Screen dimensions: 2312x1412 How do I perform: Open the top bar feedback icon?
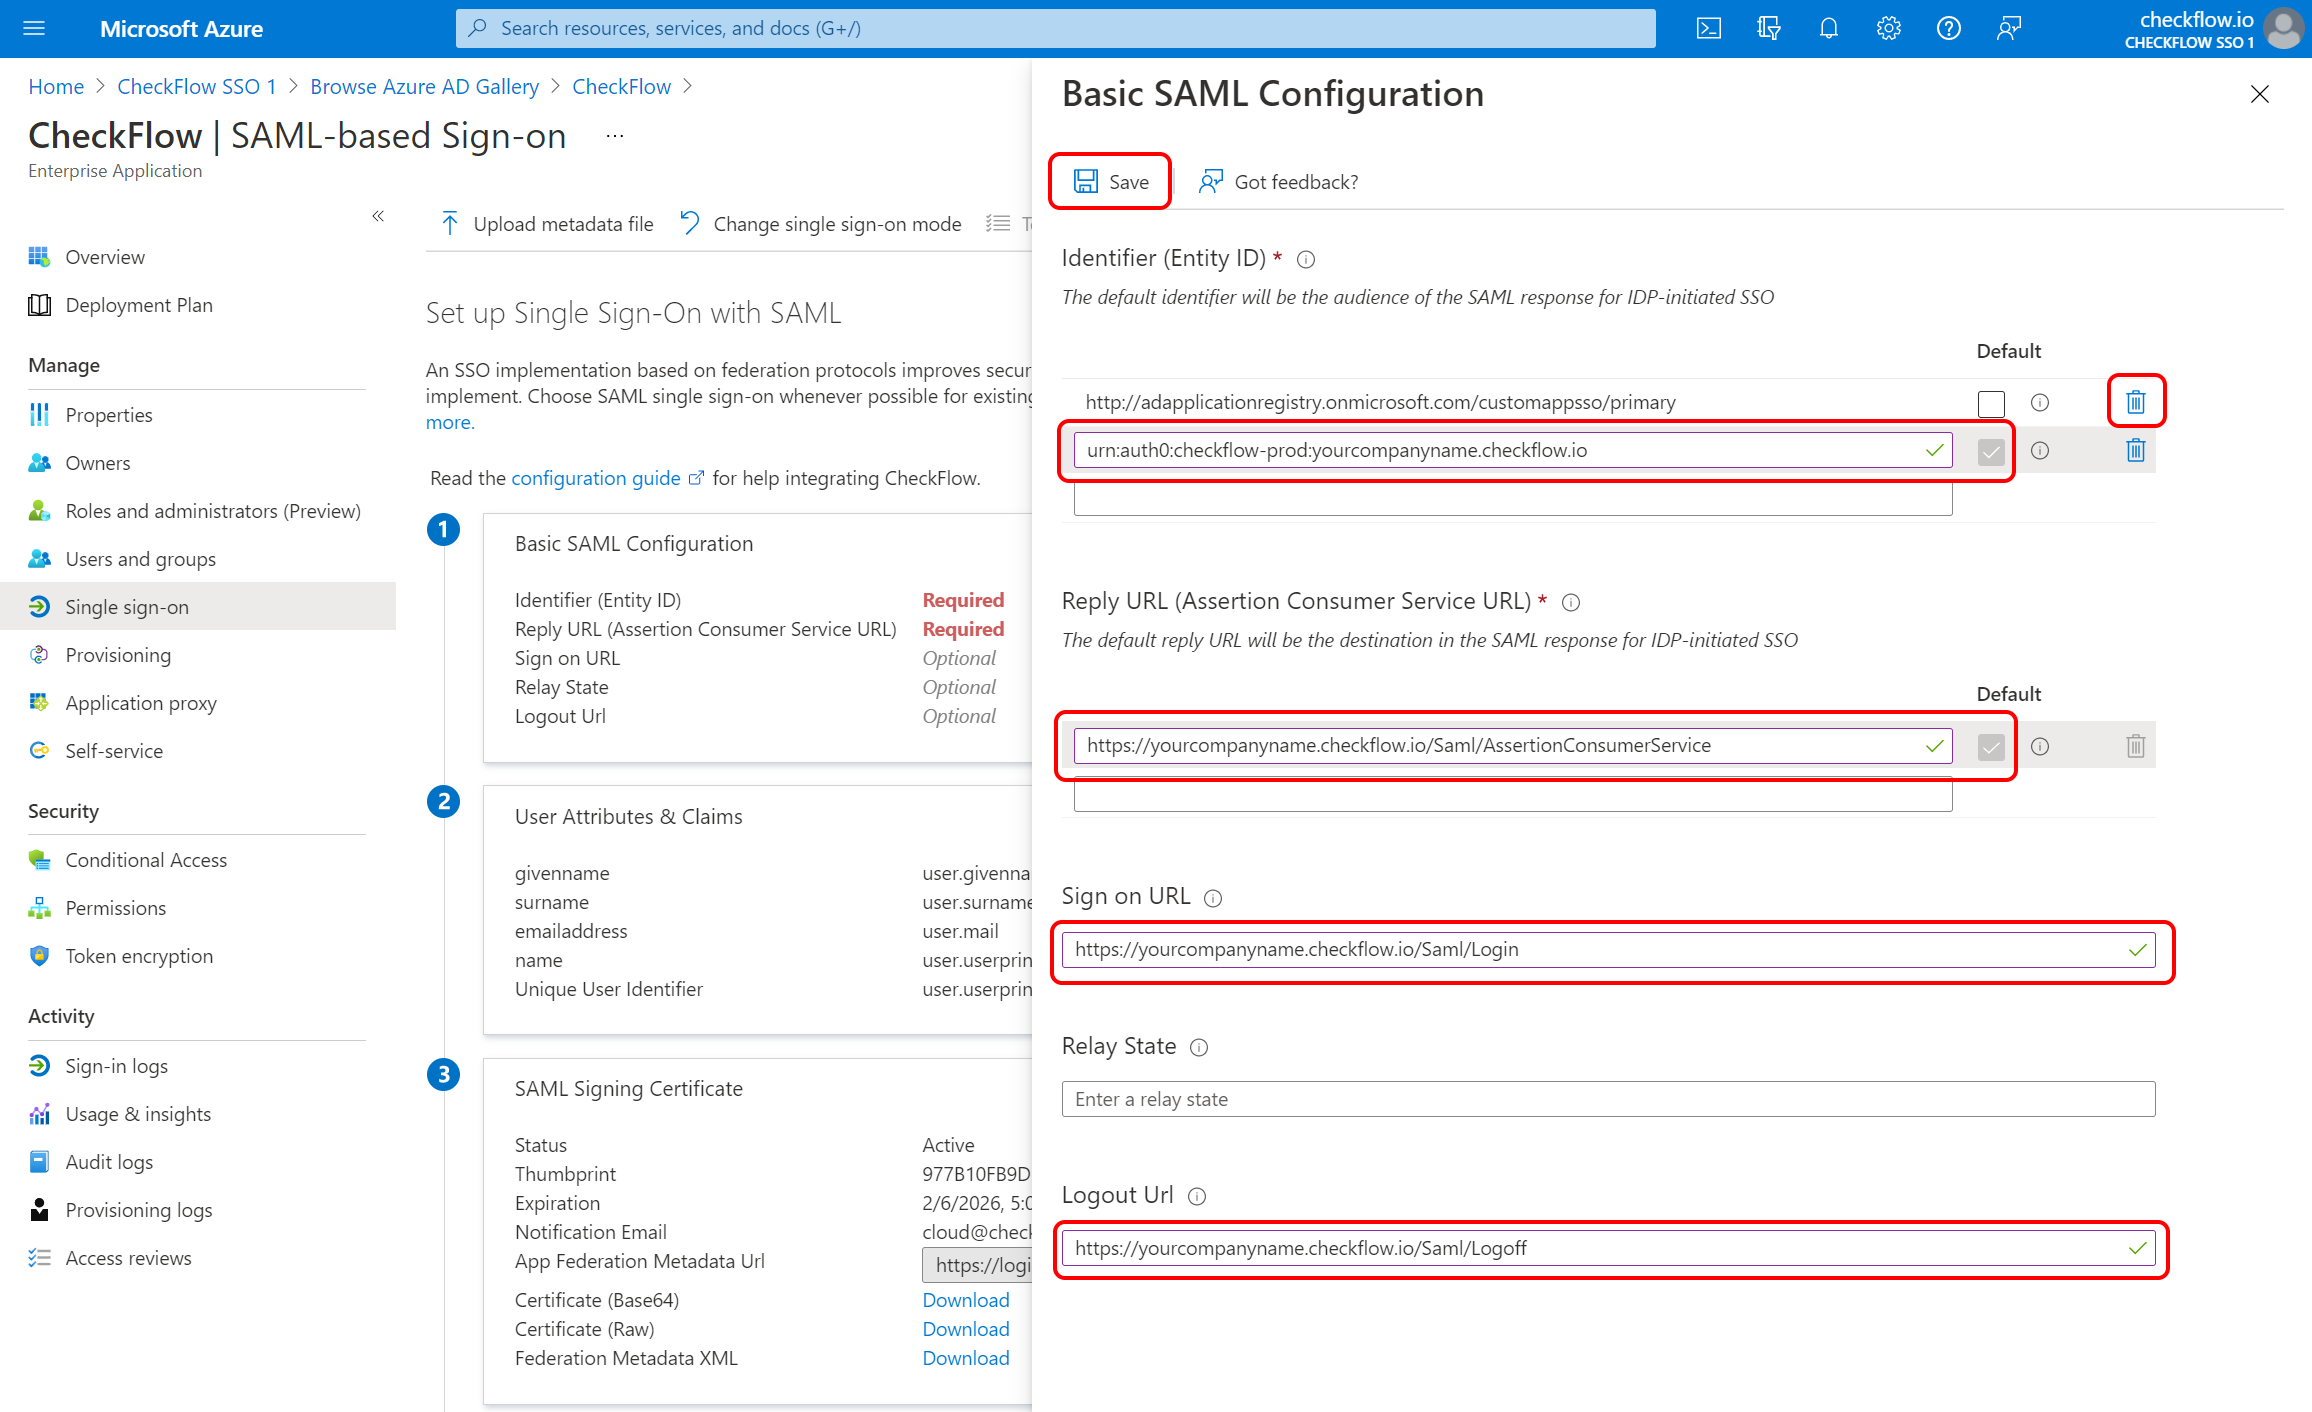point(2008,28)
